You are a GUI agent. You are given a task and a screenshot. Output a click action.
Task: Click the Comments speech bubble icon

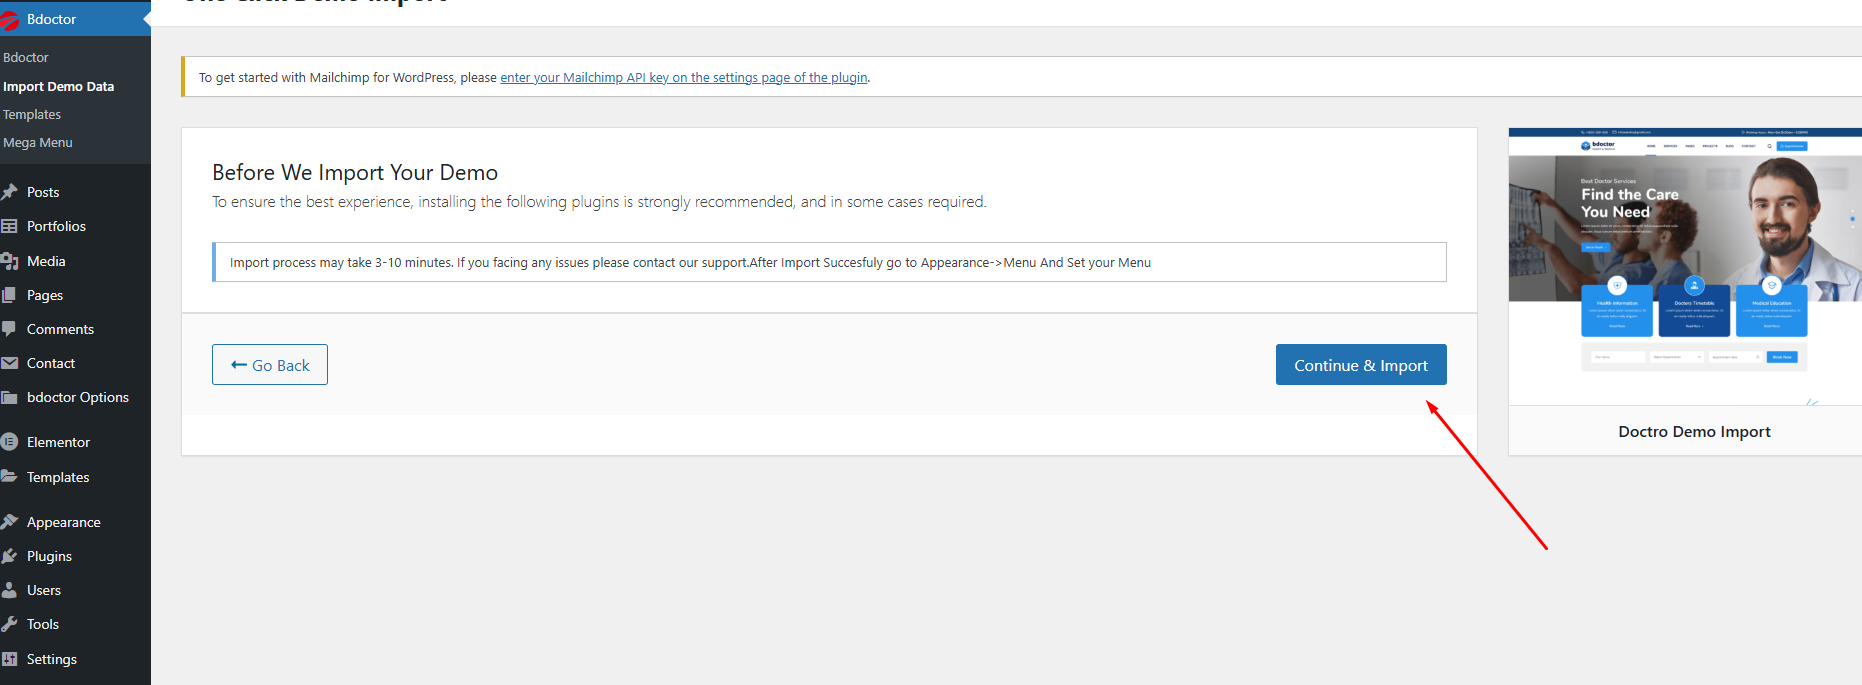click(10, 329)
